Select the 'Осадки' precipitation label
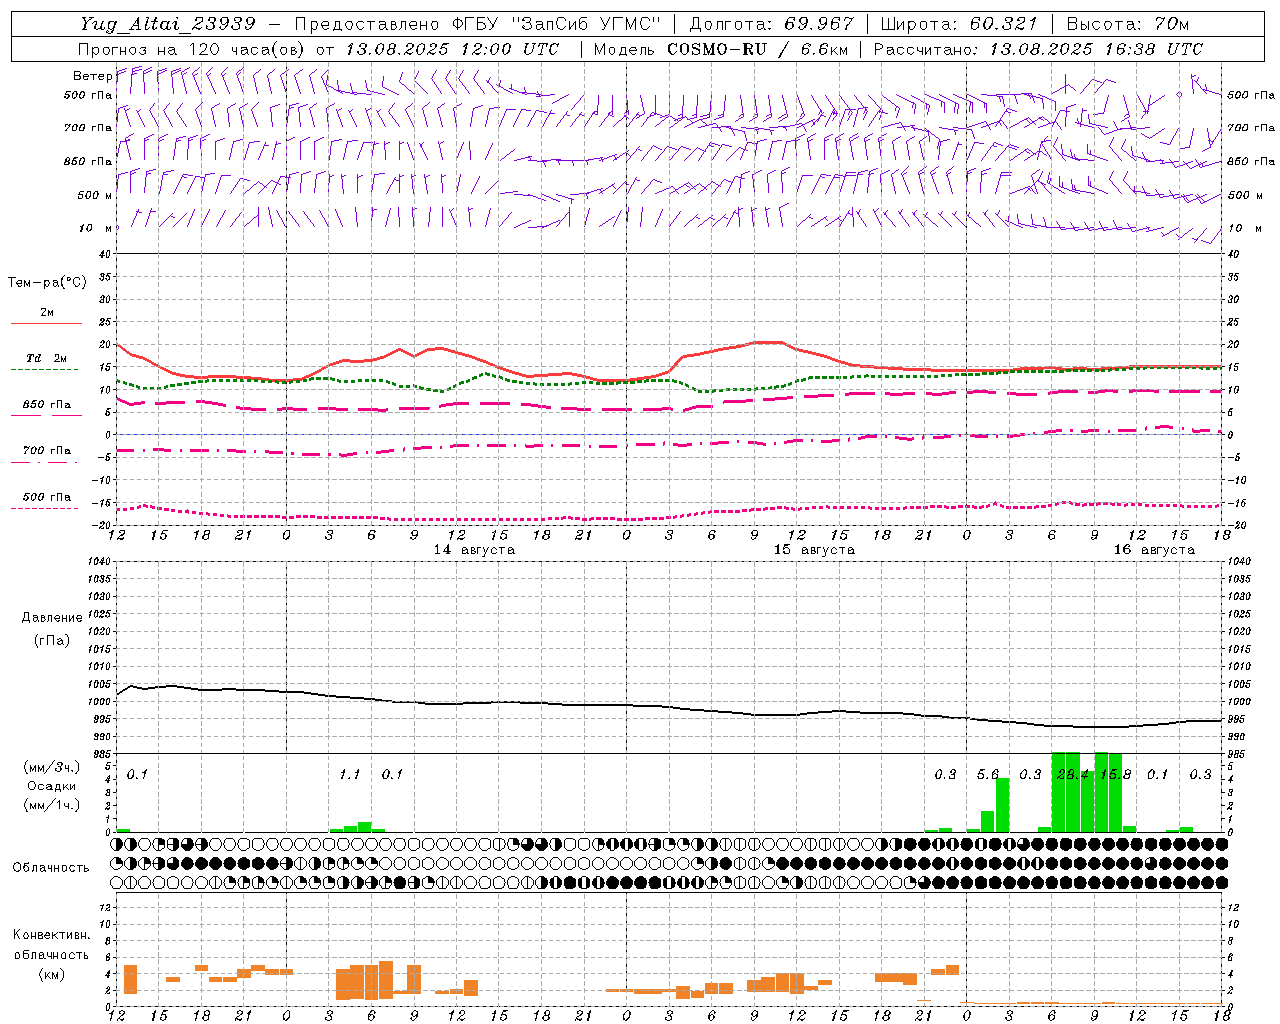 tap(52, 786)
